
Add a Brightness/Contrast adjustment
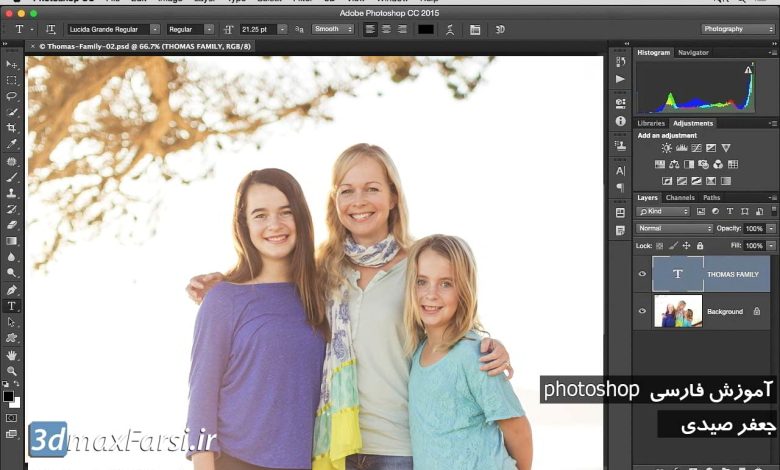(x=667, y=148)
